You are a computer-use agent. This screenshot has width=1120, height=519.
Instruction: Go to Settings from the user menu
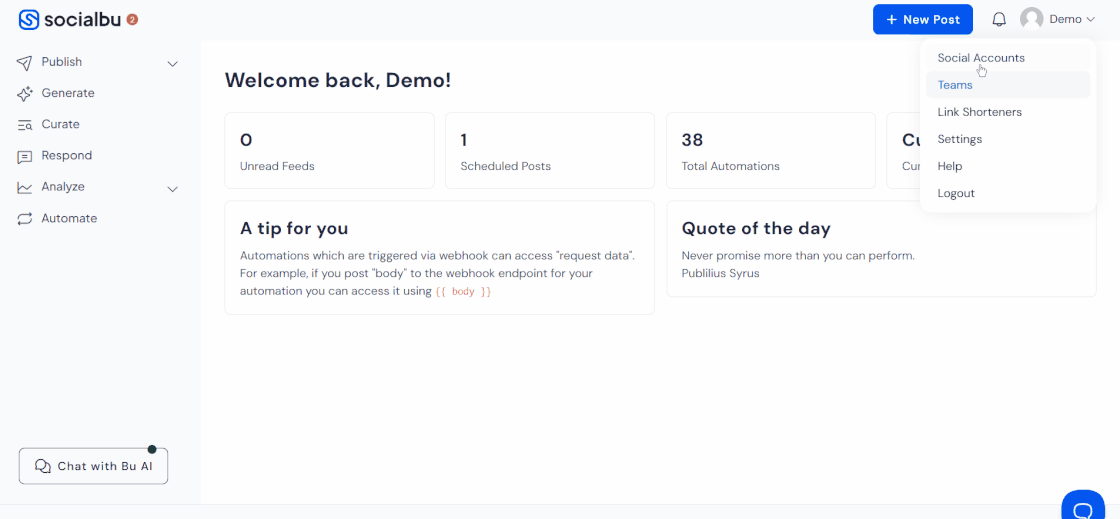pyautogui.click(x=960, y=139)
